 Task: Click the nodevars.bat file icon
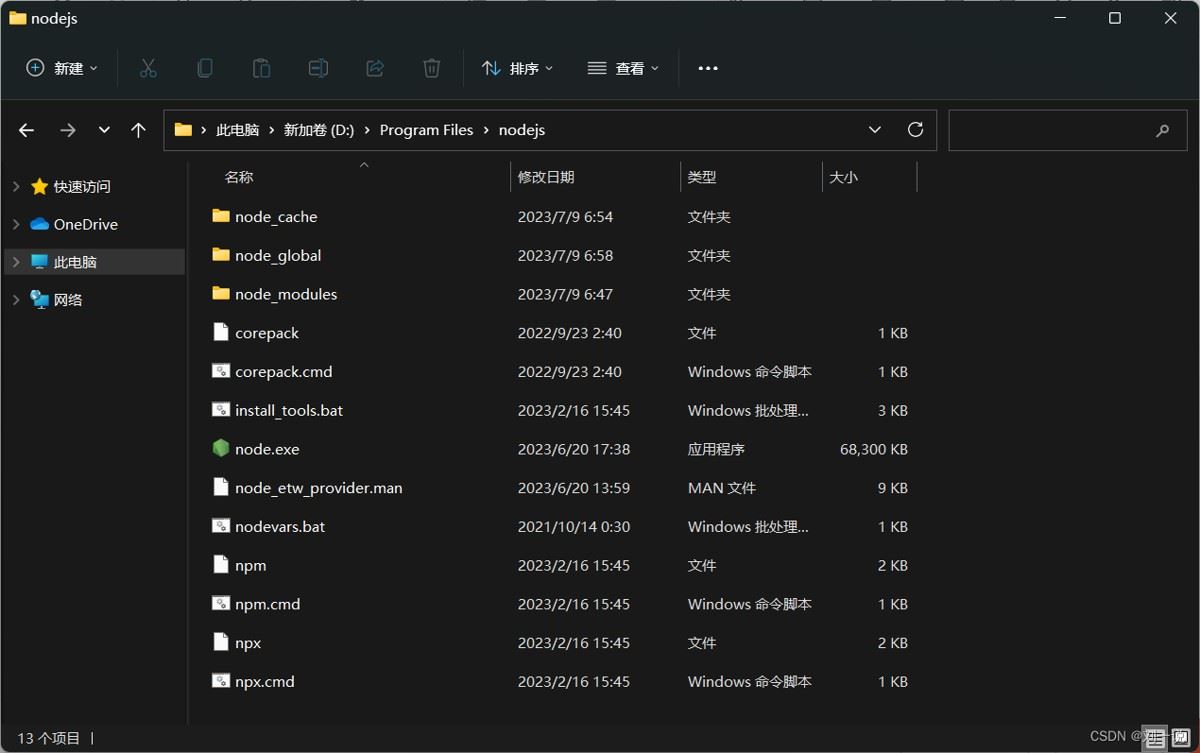tap(221, 526)
